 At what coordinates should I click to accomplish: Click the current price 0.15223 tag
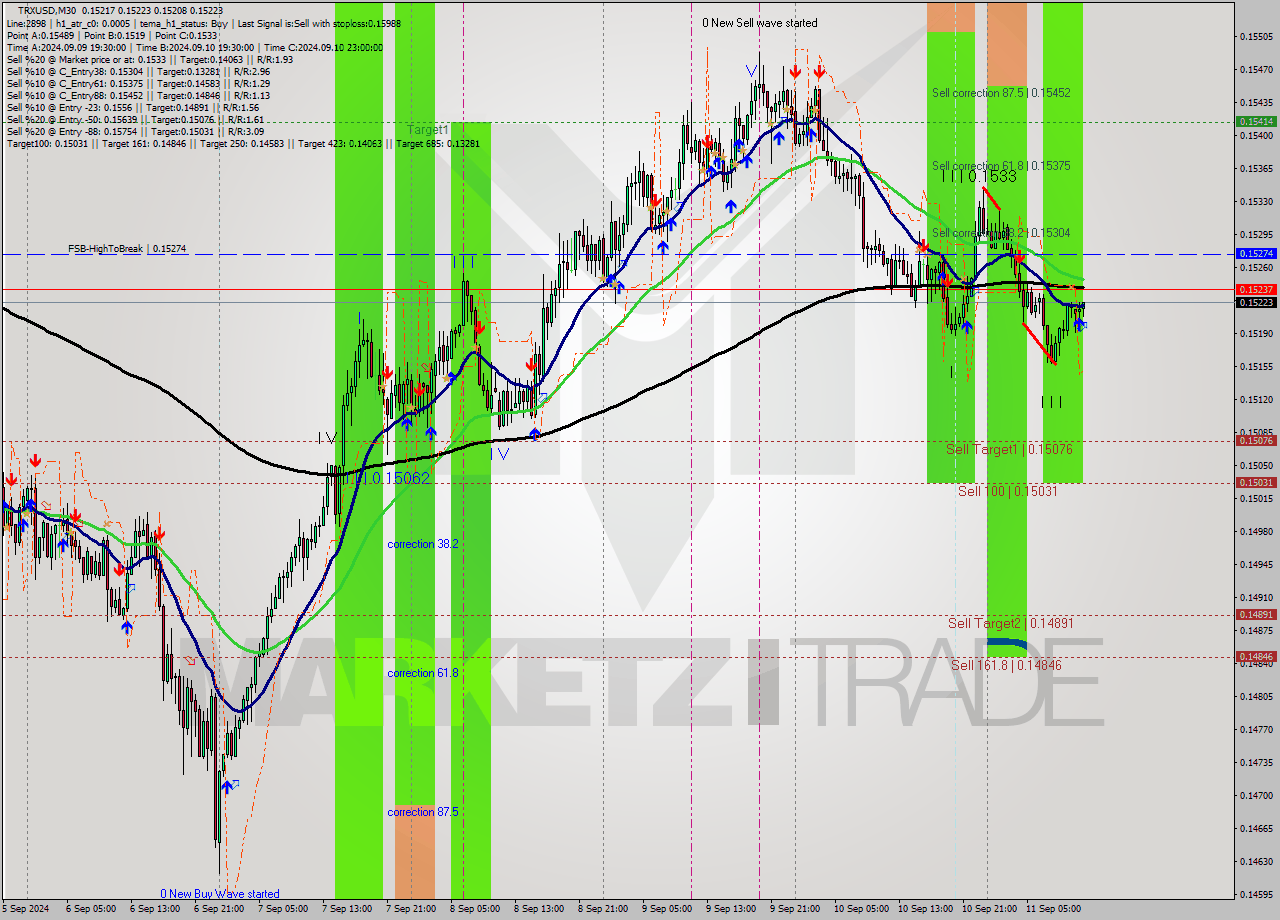(x=1256, y=302)
